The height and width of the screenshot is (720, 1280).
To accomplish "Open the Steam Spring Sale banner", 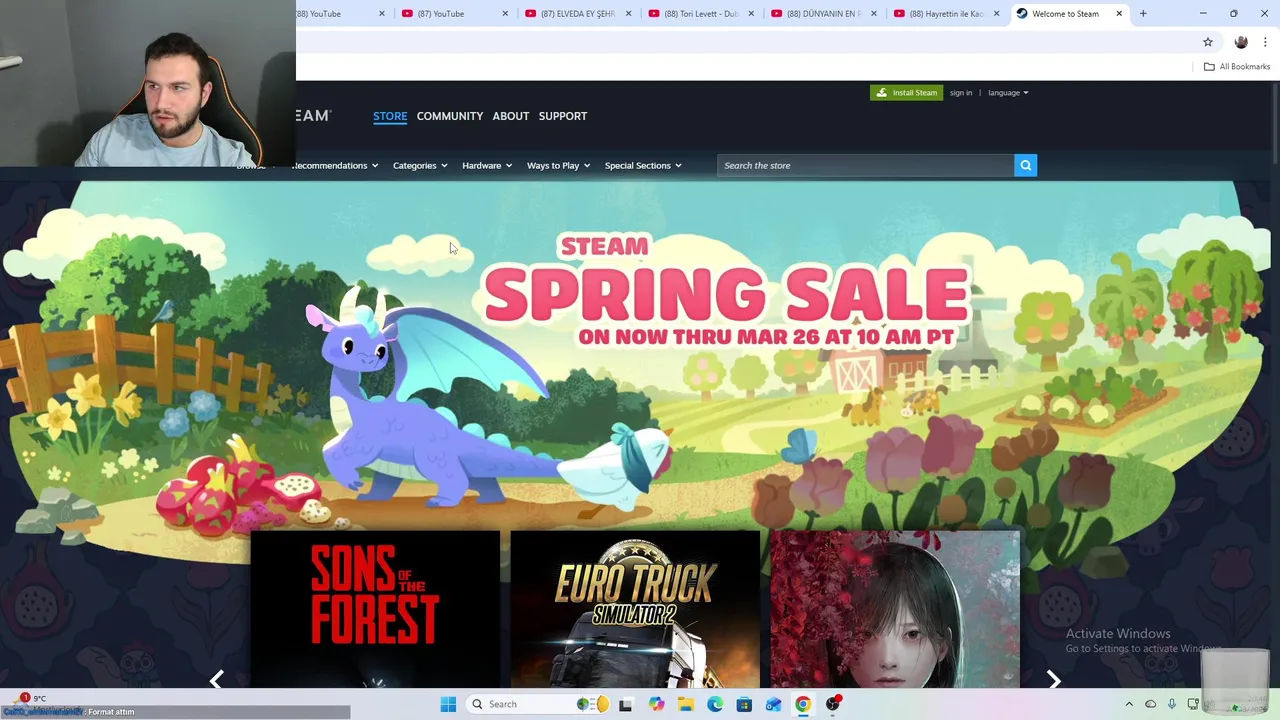I will pyautogui.click(x=640, y=355).
